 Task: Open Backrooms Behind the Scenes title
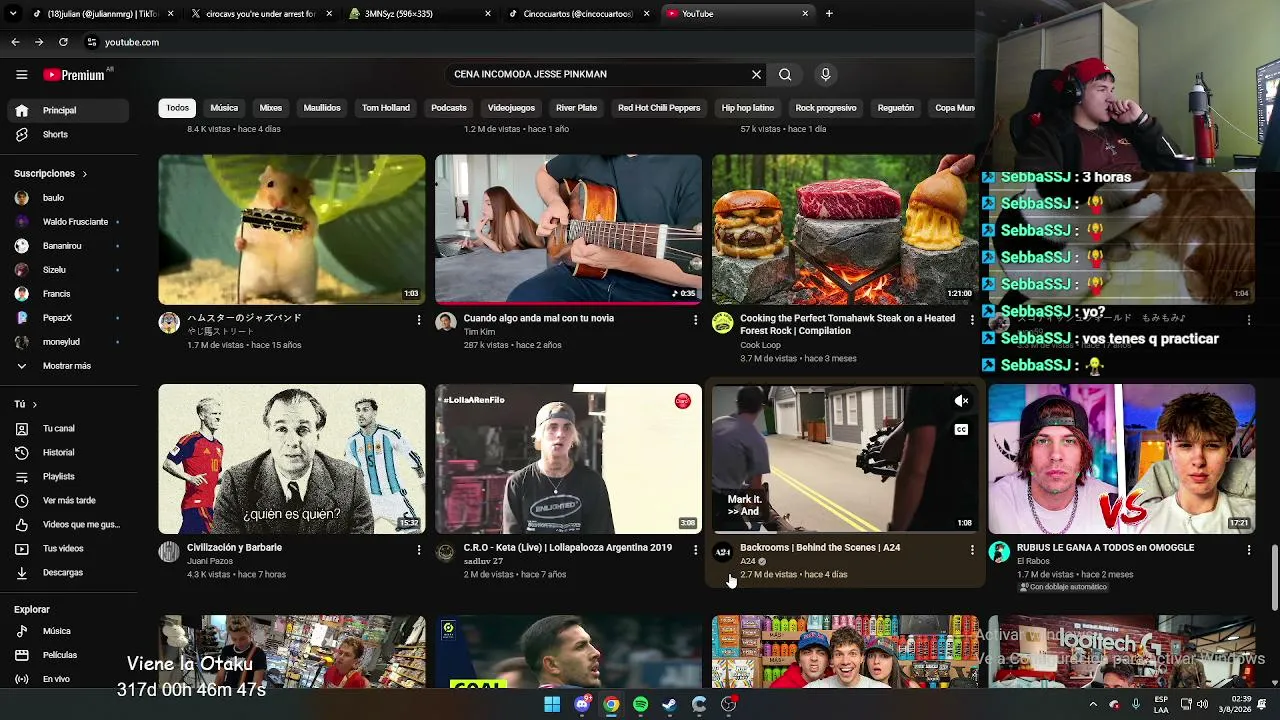tap(820, 548)
